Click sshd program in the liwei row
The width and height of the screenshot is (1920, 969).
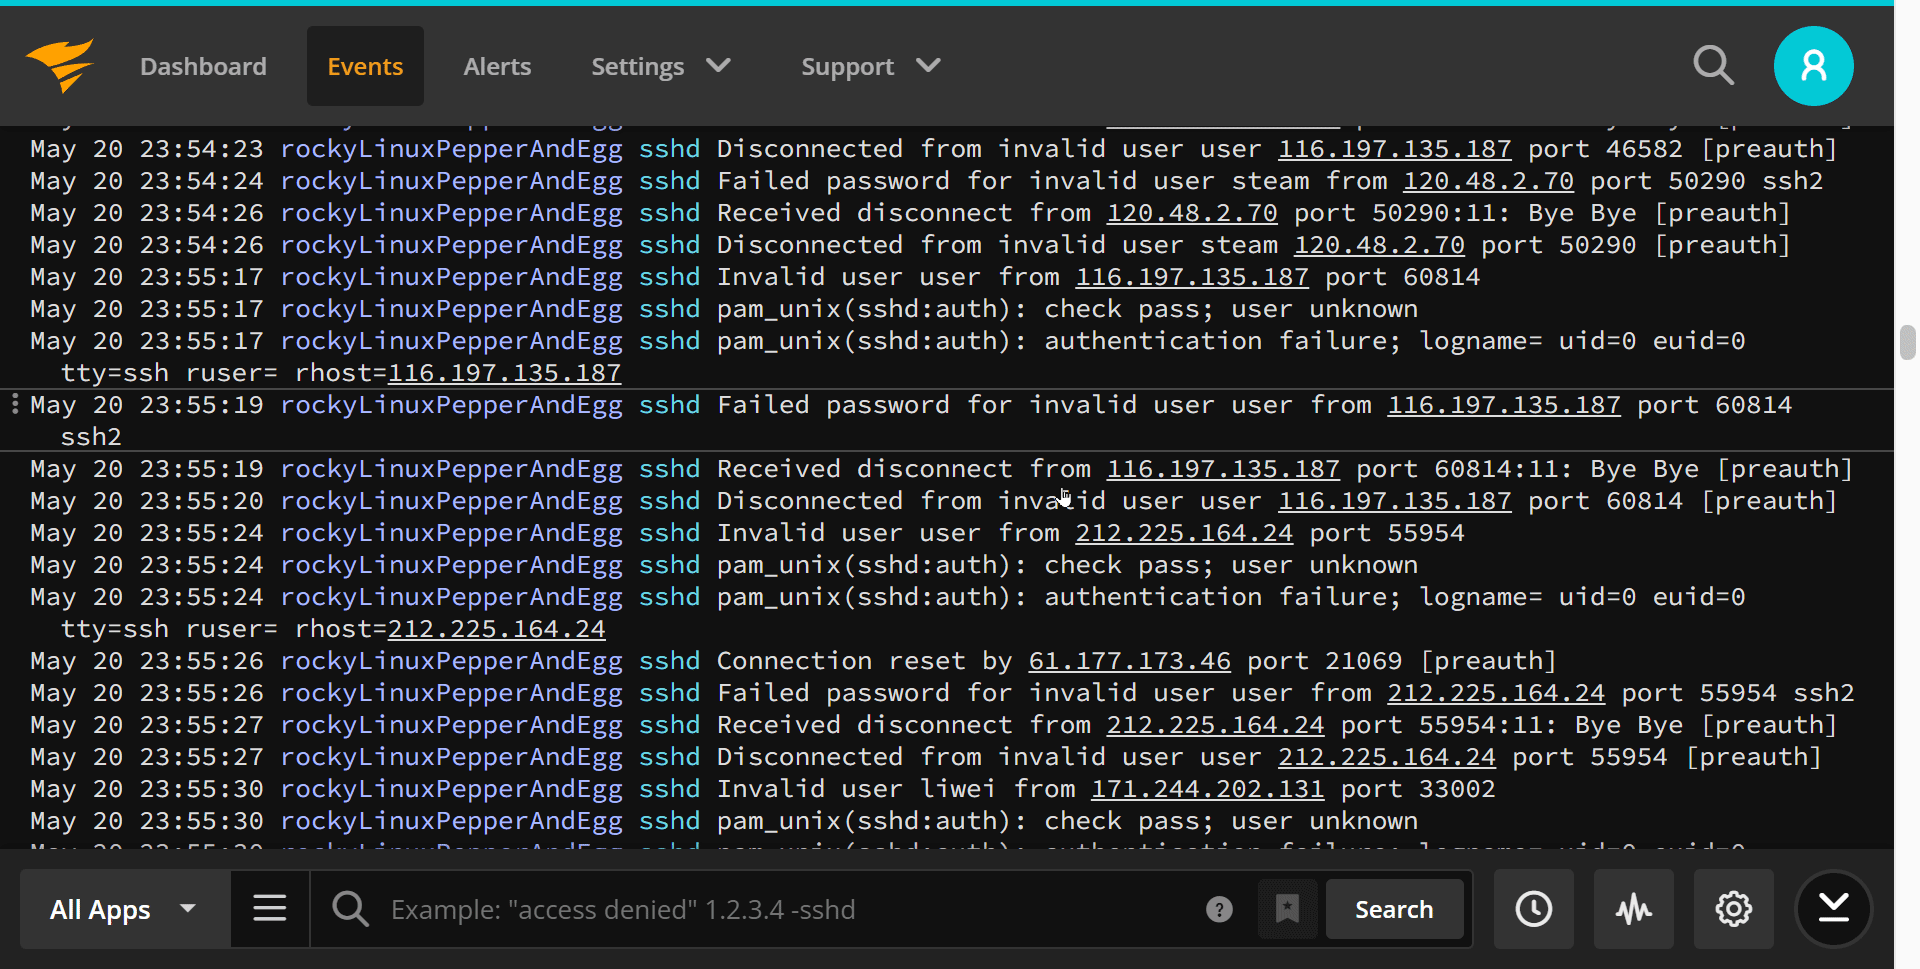669,789
